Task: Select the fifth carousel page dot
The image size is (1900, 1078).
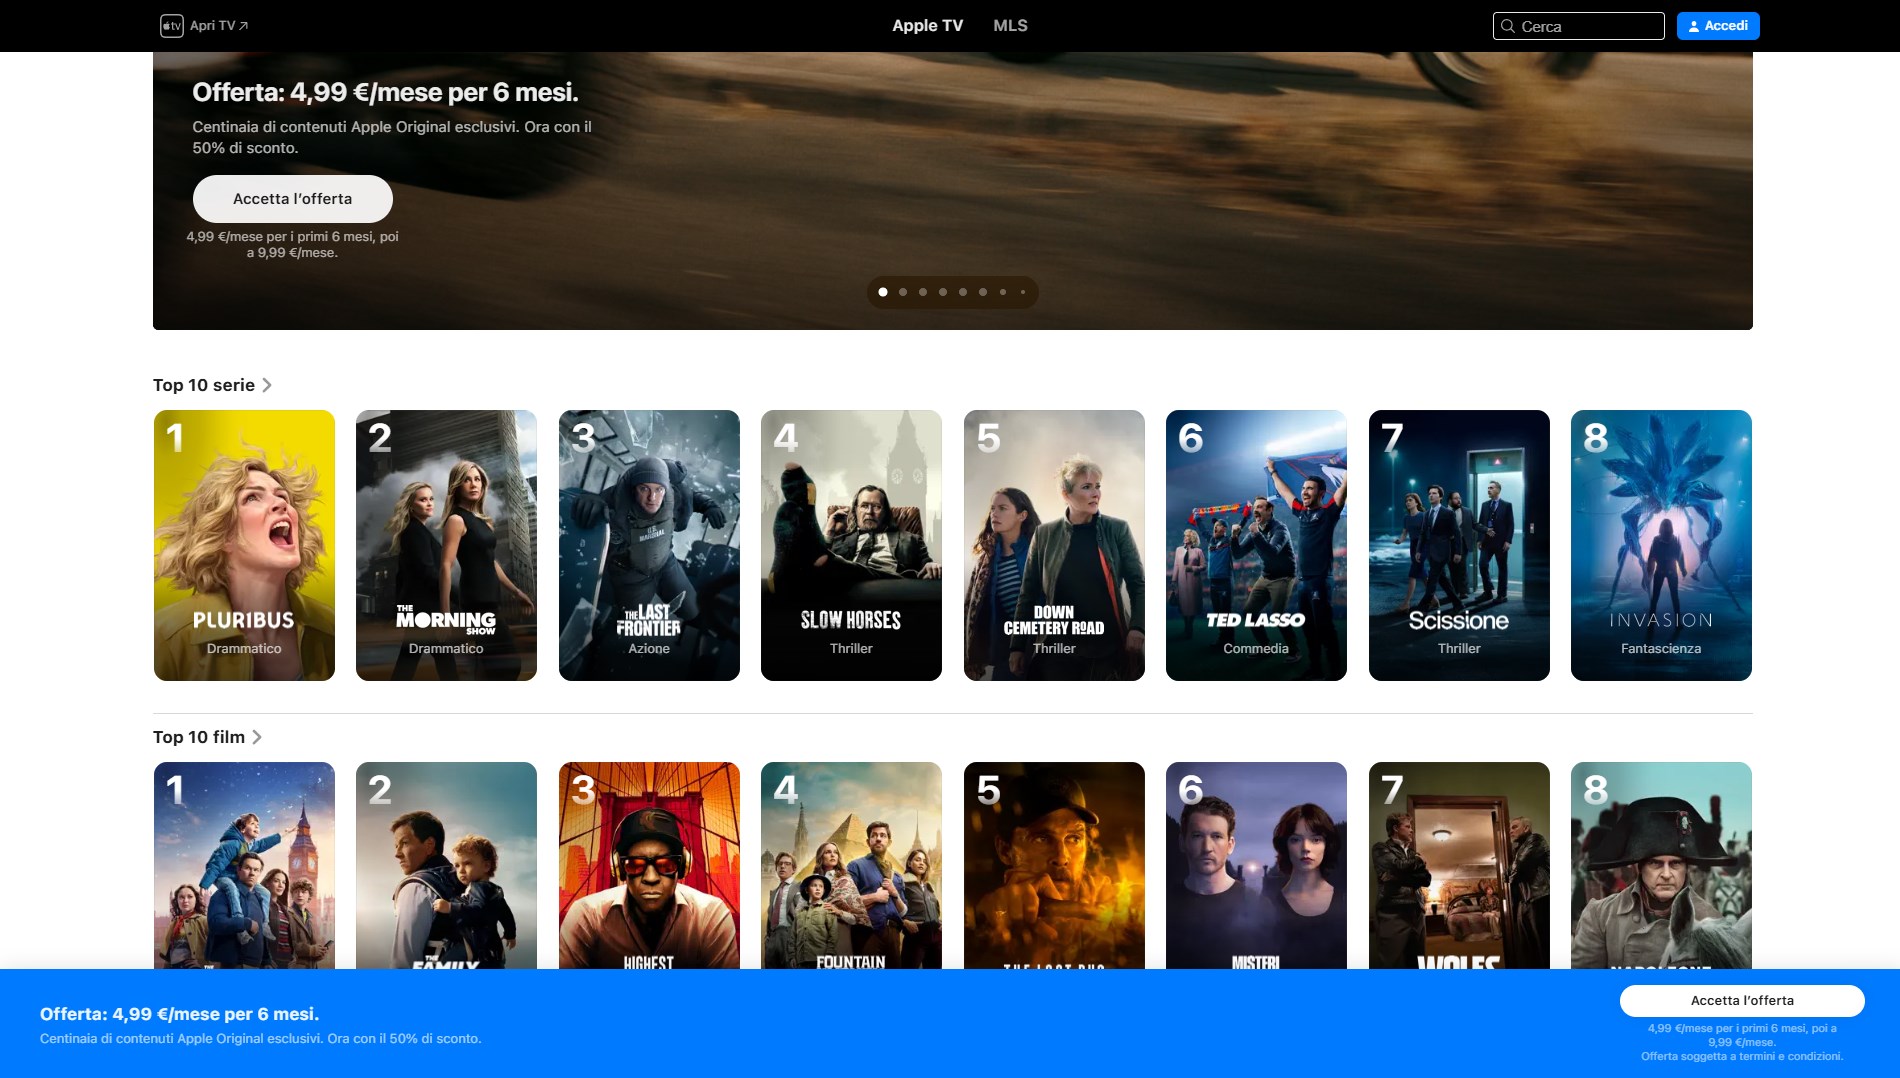Action: (x=963, y=292)
